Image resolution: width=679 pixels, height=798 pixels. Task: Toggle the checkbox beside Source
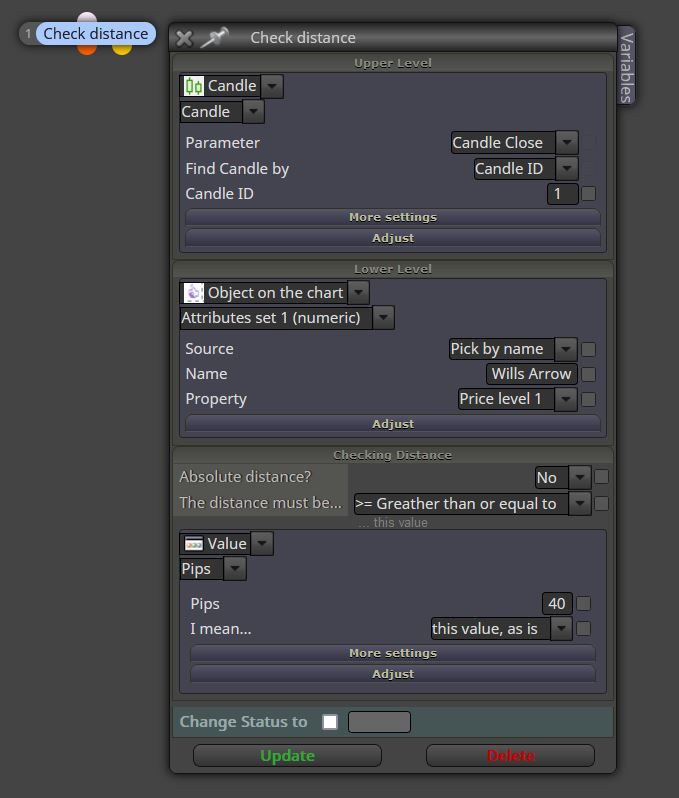pos(589,349)
